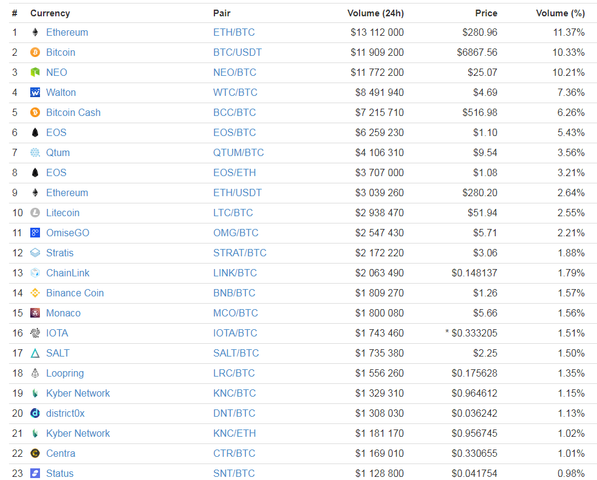Click the Litecoin grey coin icon

click(35, 213)
